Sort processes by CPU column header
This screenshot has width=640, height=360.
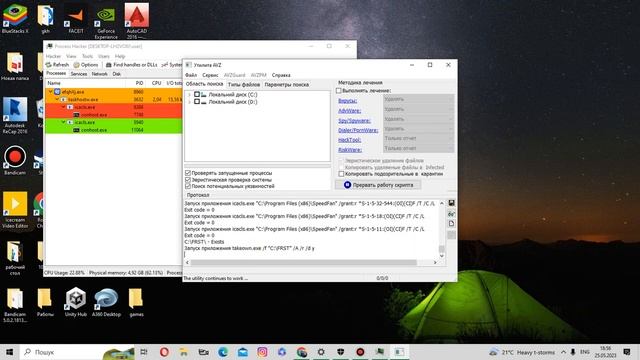point(156,83)
